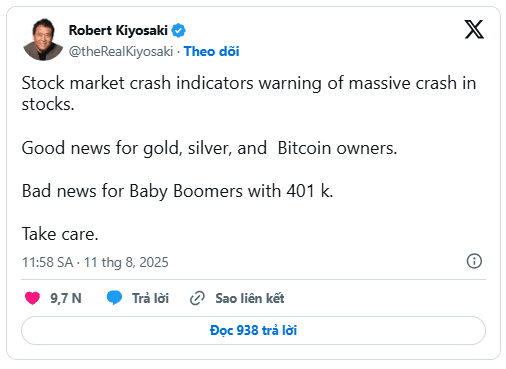This screenshot has width=506, height=369.
Task: Follow the account via Theo dõi
Action: 212,51
